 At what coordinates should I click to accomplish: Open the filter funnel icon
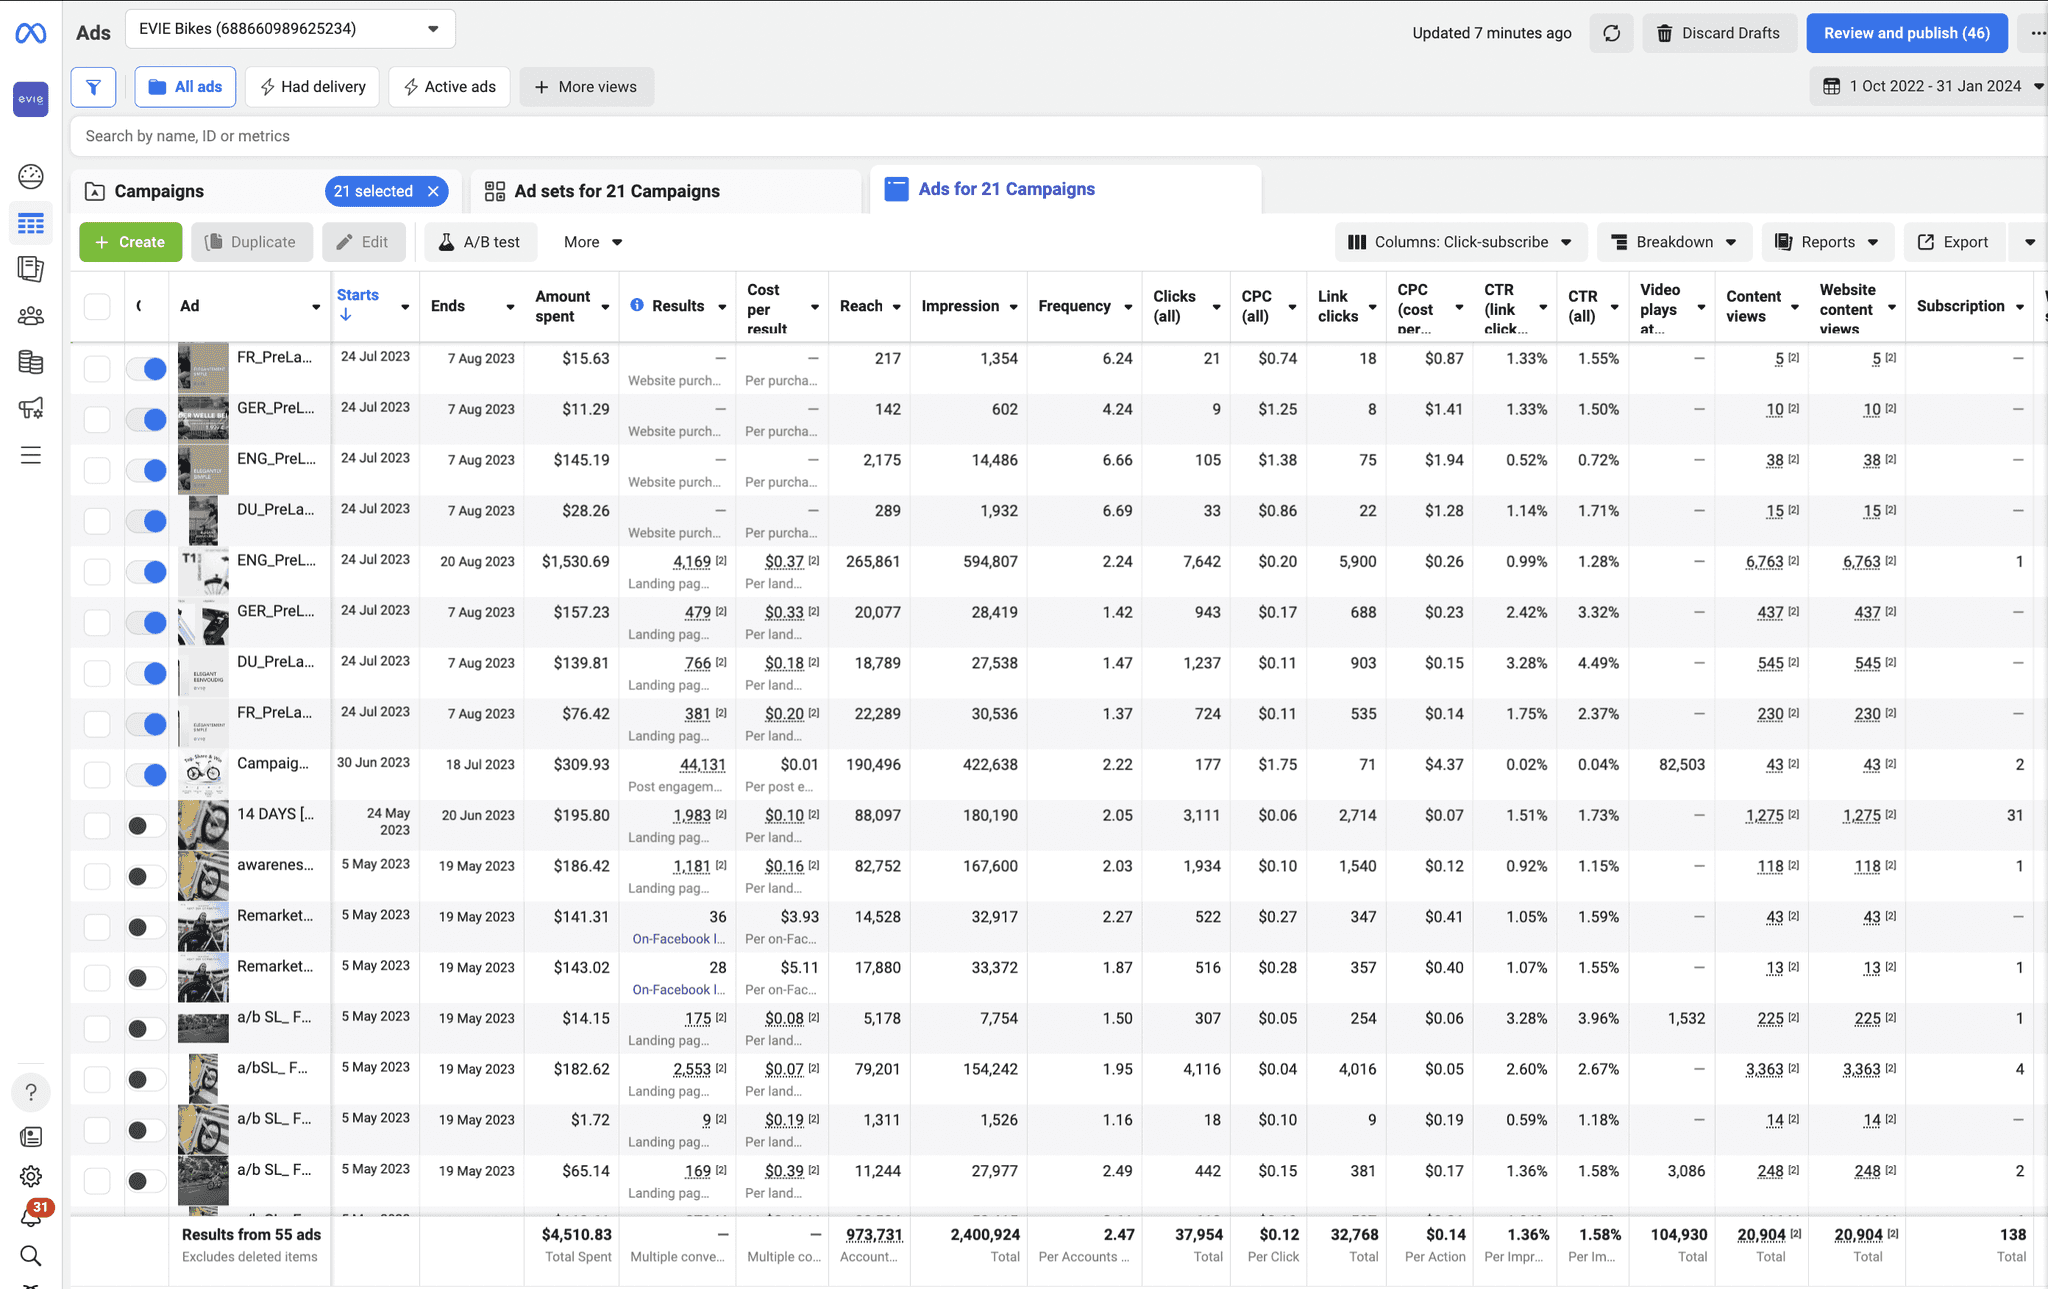click(93, 87)
